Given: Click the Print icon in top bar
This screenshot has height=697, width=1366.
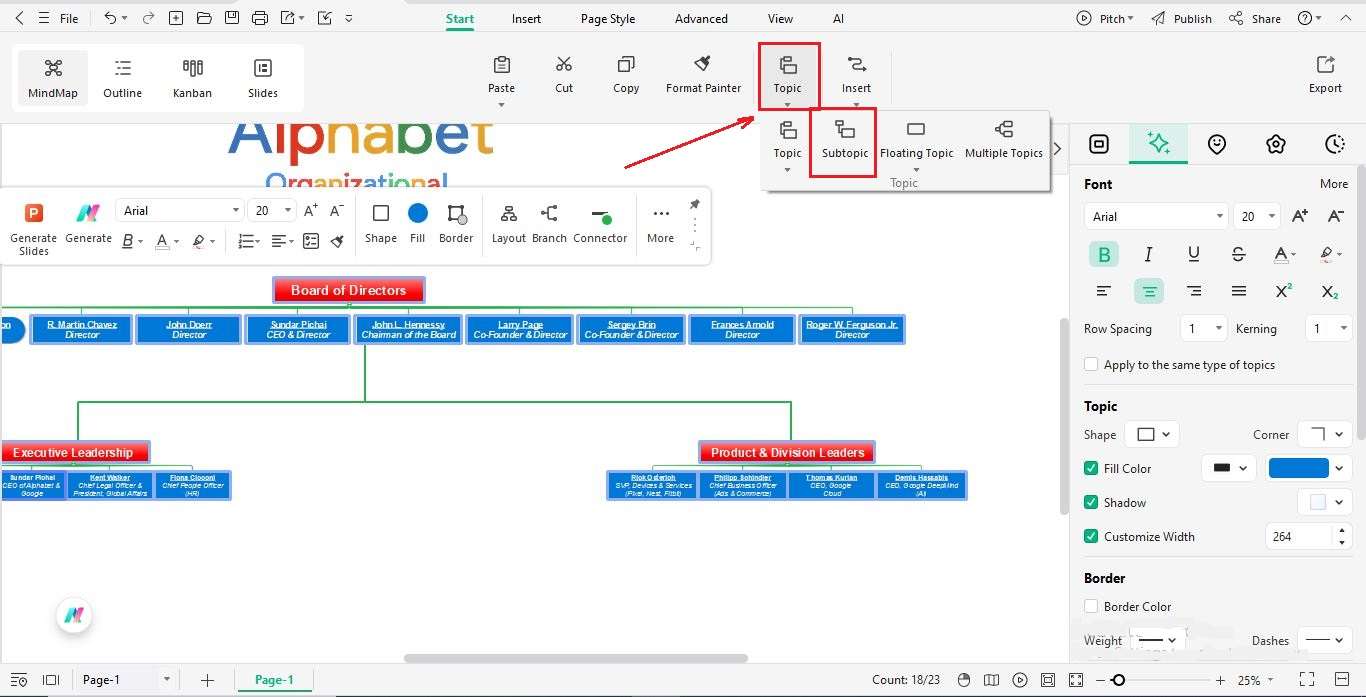Looking at the screenshot, I should pyautogui.click(x=260, y=18).
